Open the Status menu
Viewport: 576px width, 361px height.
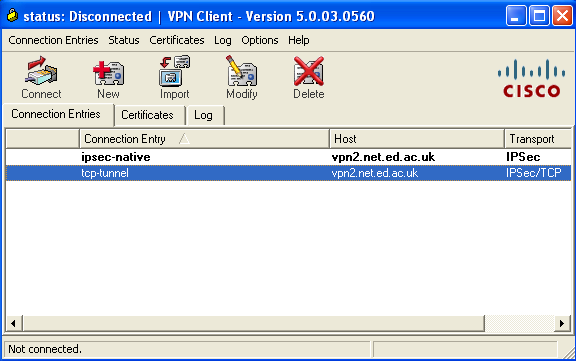(124, 40)
